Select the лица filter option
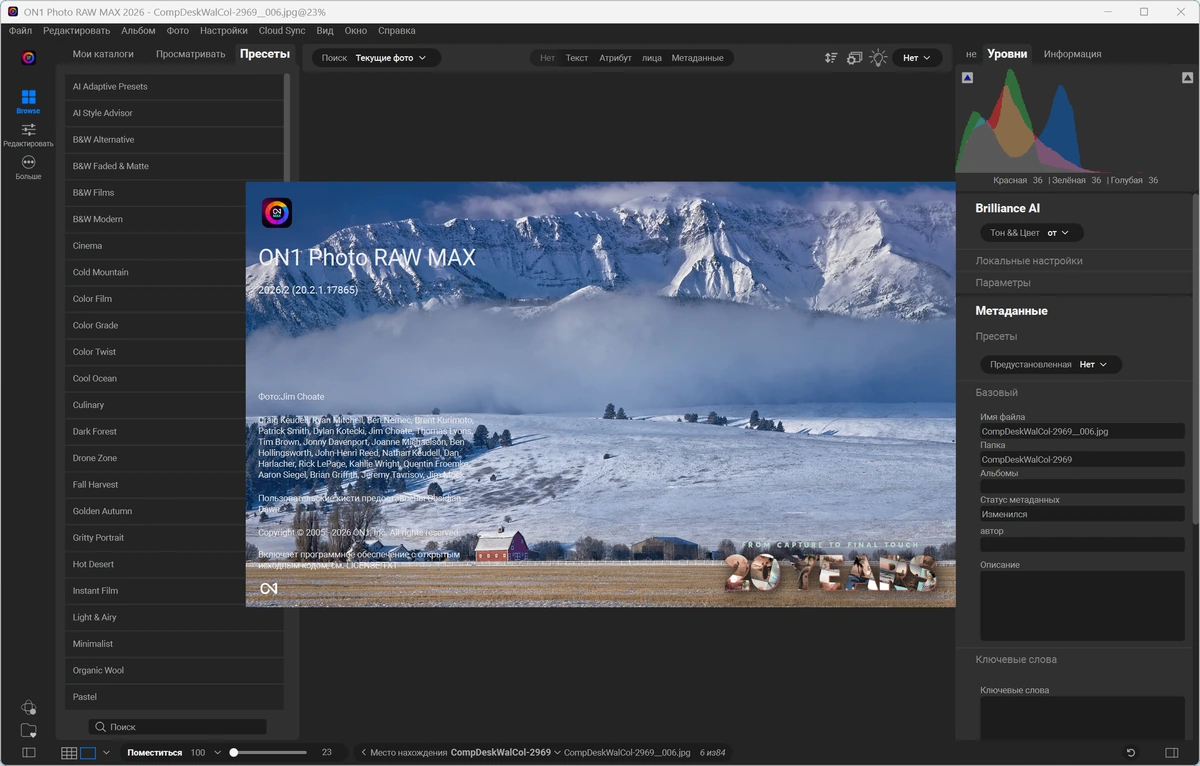This screenshot has width=1200, height=766. click(652, 58)
